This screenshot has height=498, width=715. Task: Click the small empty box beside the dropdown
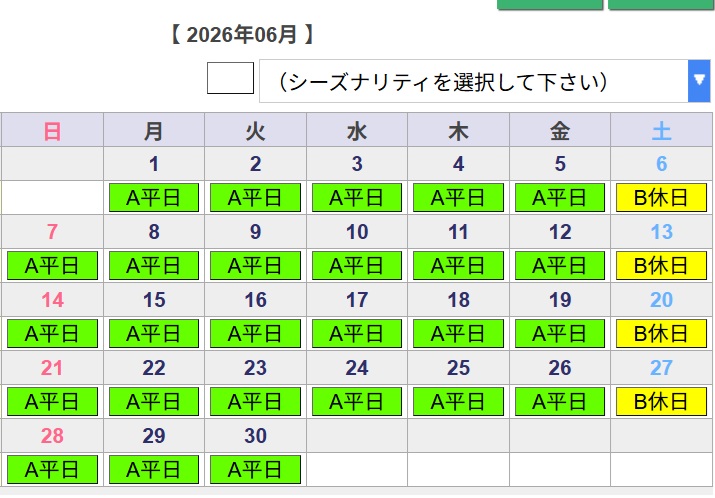[x=230, y=78]
